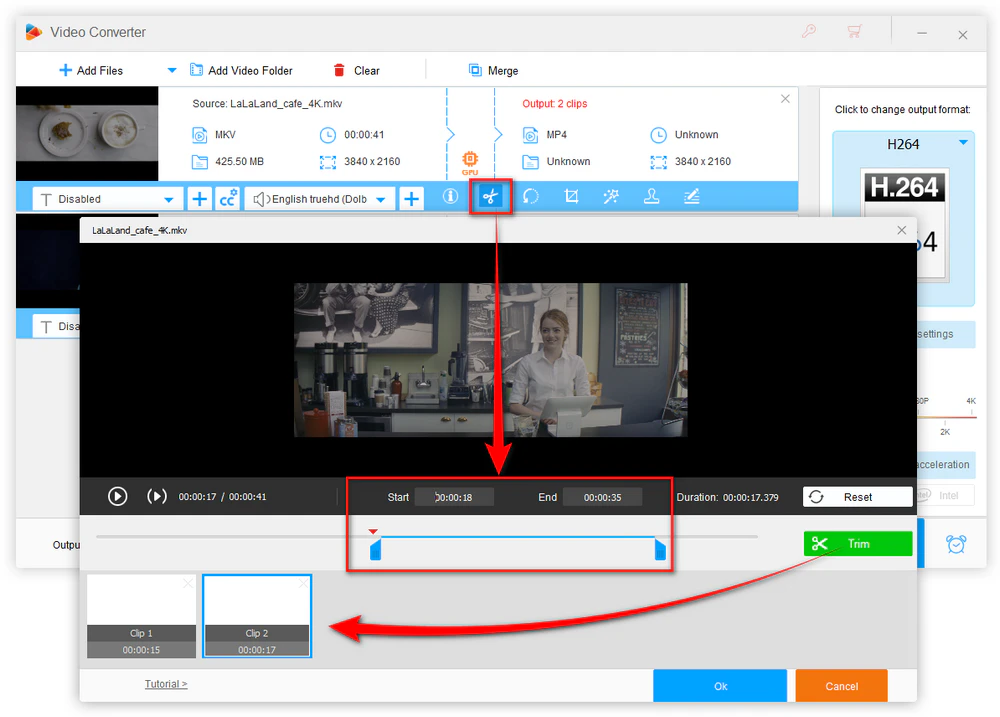Click the GPU acceleration chip icon
1000x717 pixels.
coord(470,162)
